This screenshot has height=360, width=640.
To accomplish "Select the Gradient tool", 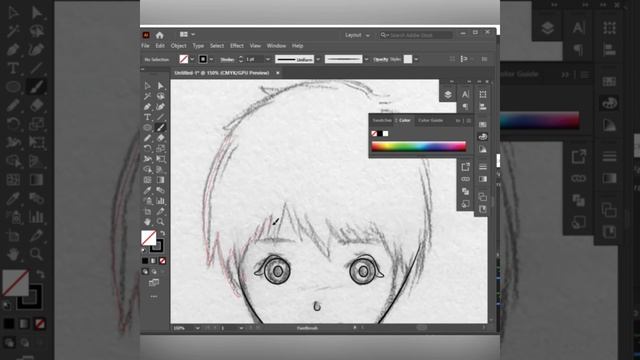I will click(x=160, y=180).
